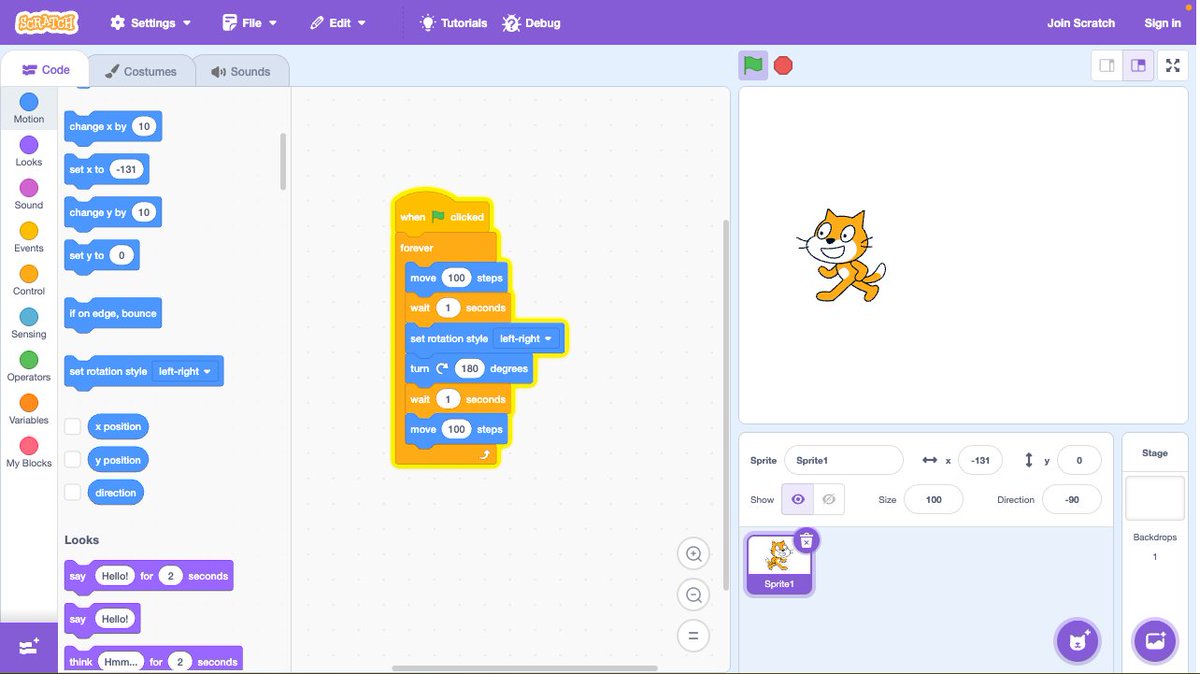Switch to the Code tab

45,70
